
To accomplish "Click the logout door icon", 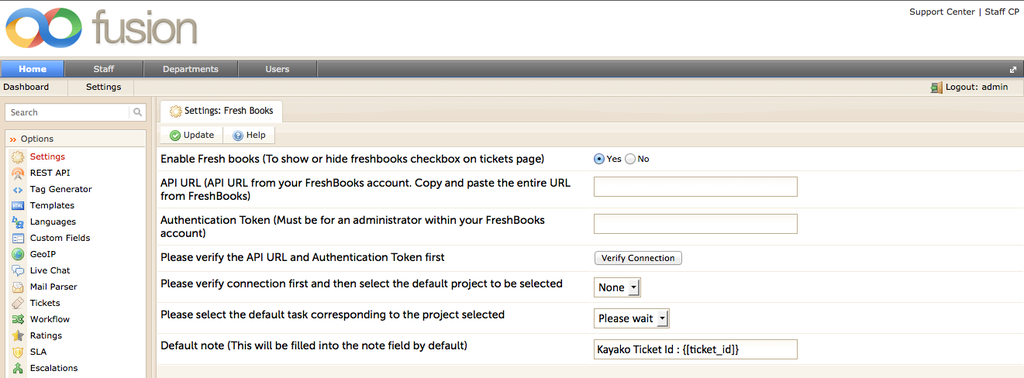I will coord(936,87).
